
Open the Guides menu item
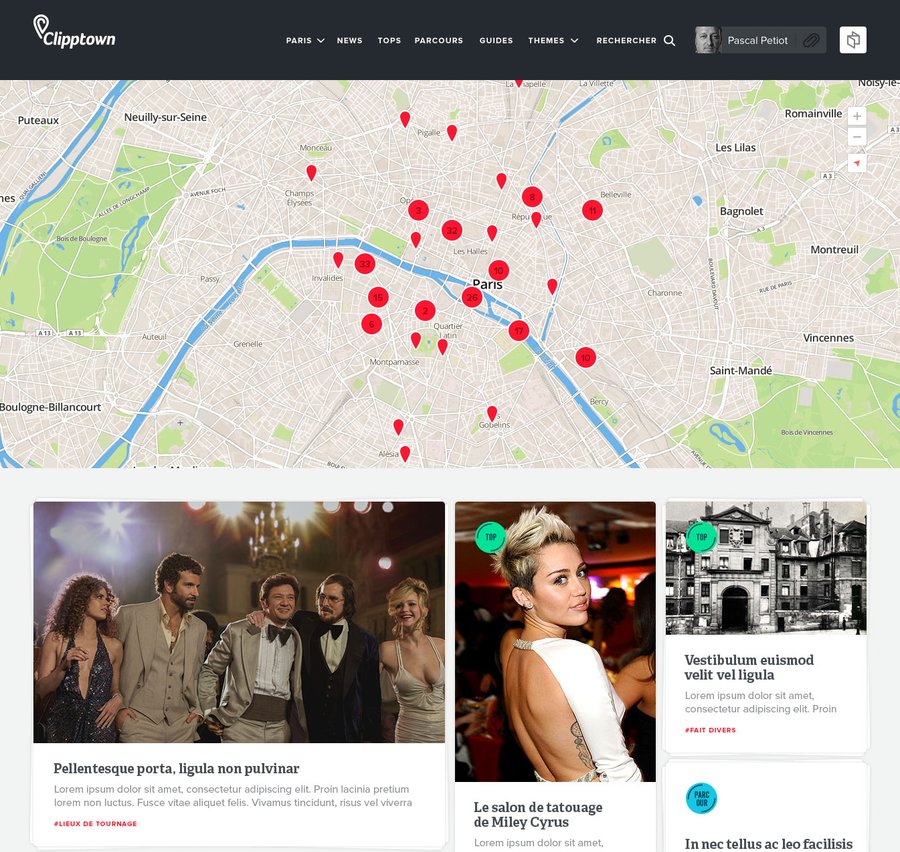point(496,41)
